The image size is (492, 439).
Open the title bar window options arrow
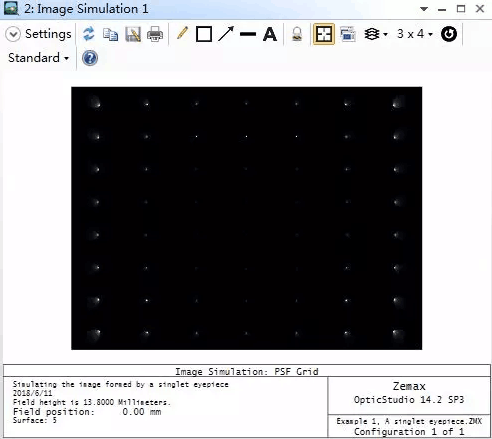424,9
